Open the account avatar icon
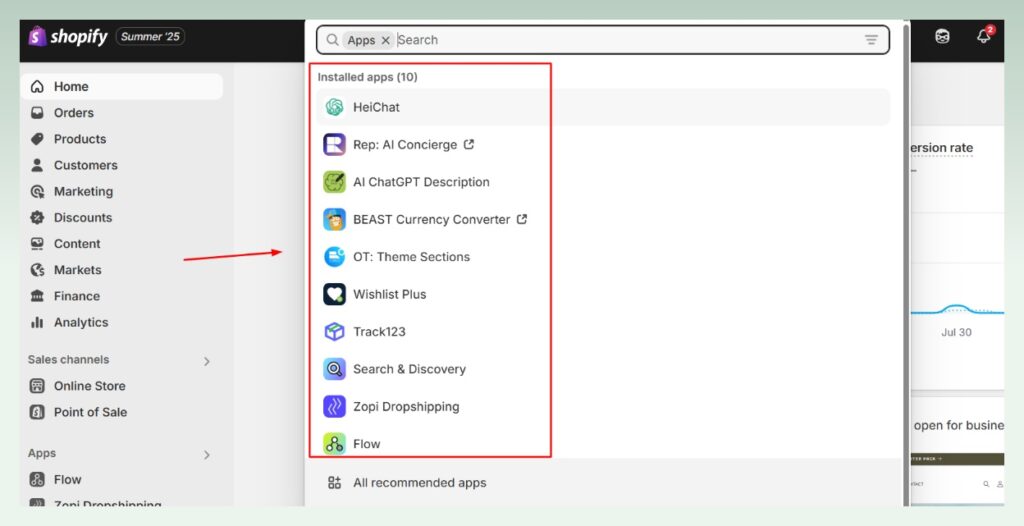Image resolution: width=1024 pixels, height=526 pixels. [942, 37]
